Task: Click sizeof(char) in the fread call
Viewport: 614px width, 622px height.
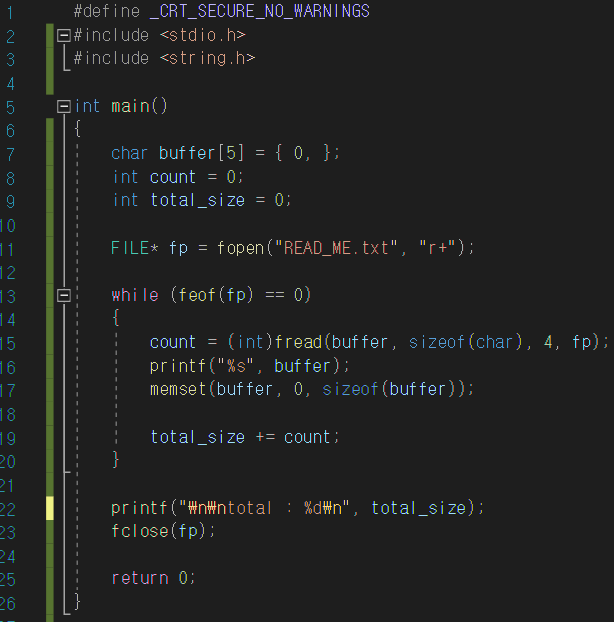Action: (x=466, y=342)
